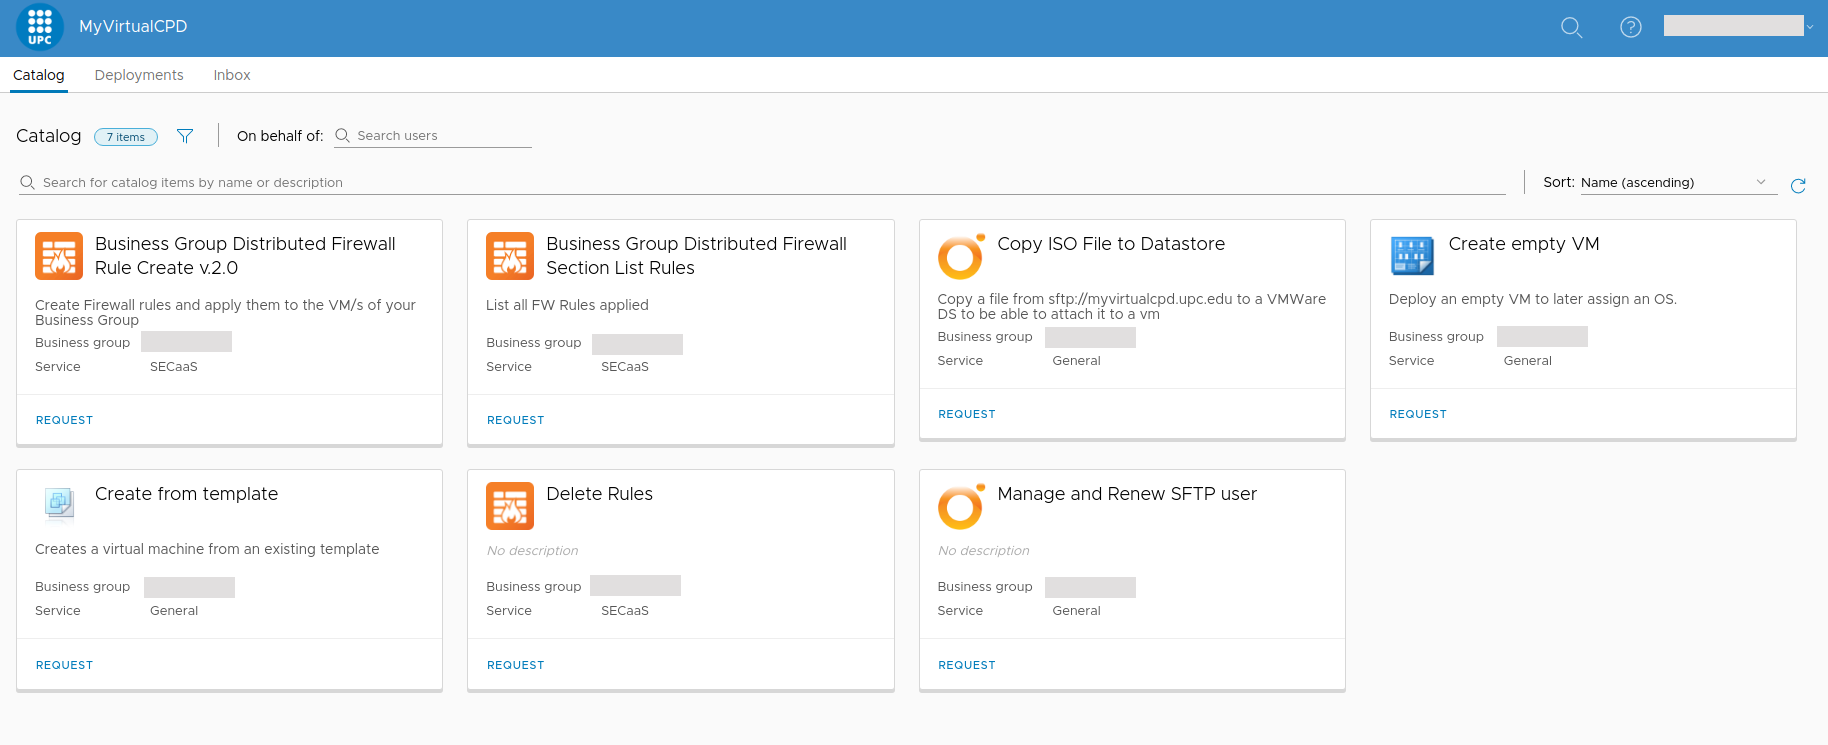Click the On behalf of search users field

(441, 136)
